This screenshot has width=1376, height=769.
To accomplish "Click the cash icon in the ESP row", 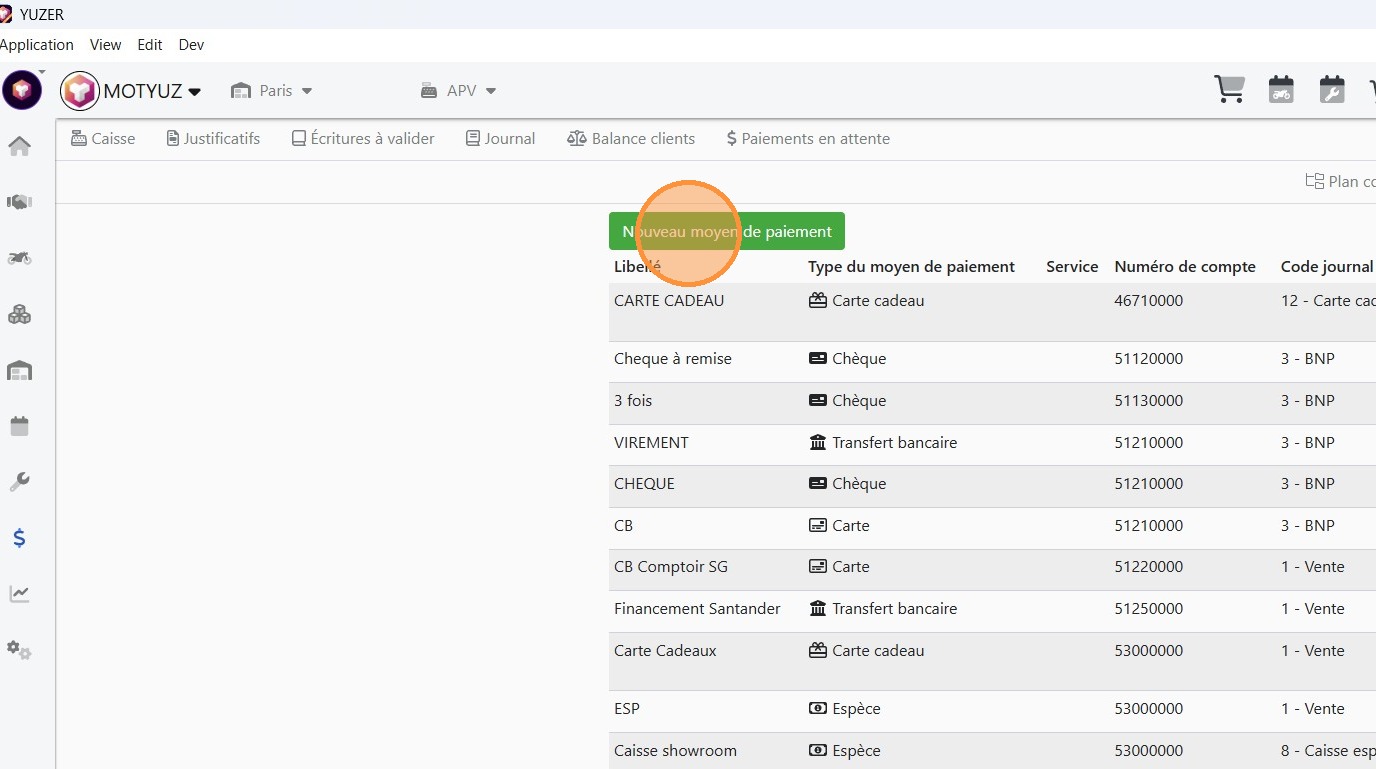I will pos(818,709).
